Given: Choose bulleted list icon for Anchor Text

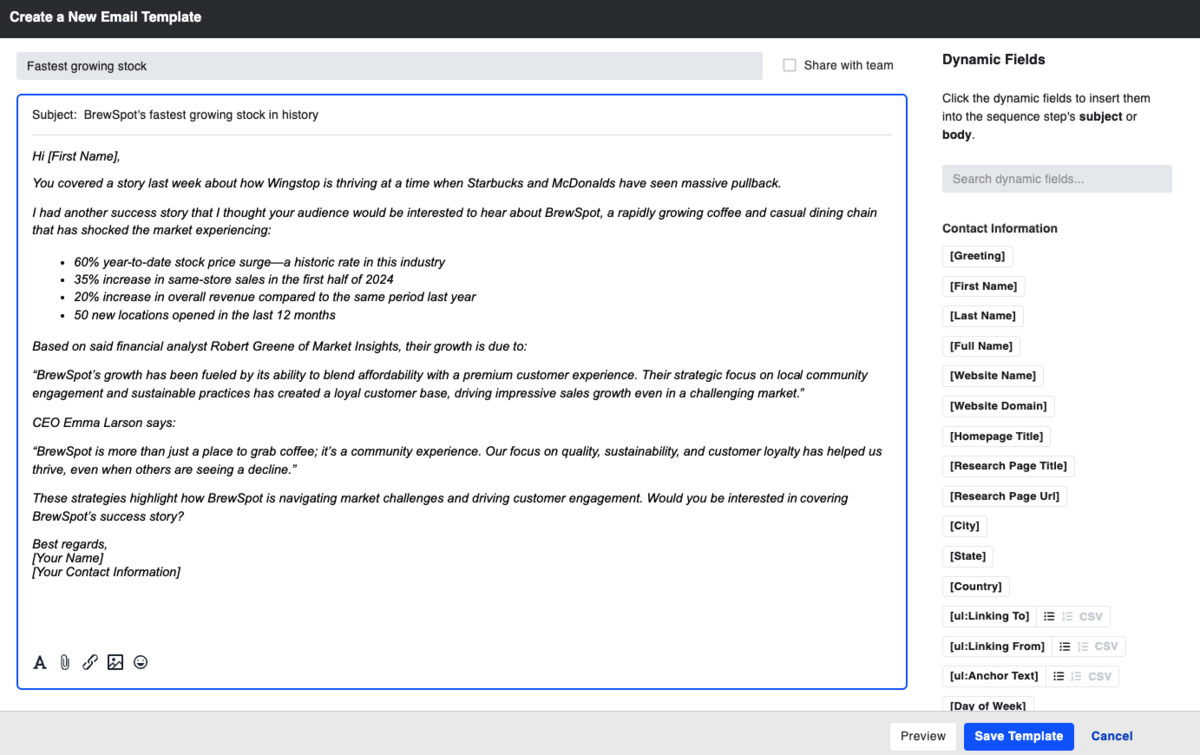Looking at the screenshot, I should click(x=1058, y=677).
